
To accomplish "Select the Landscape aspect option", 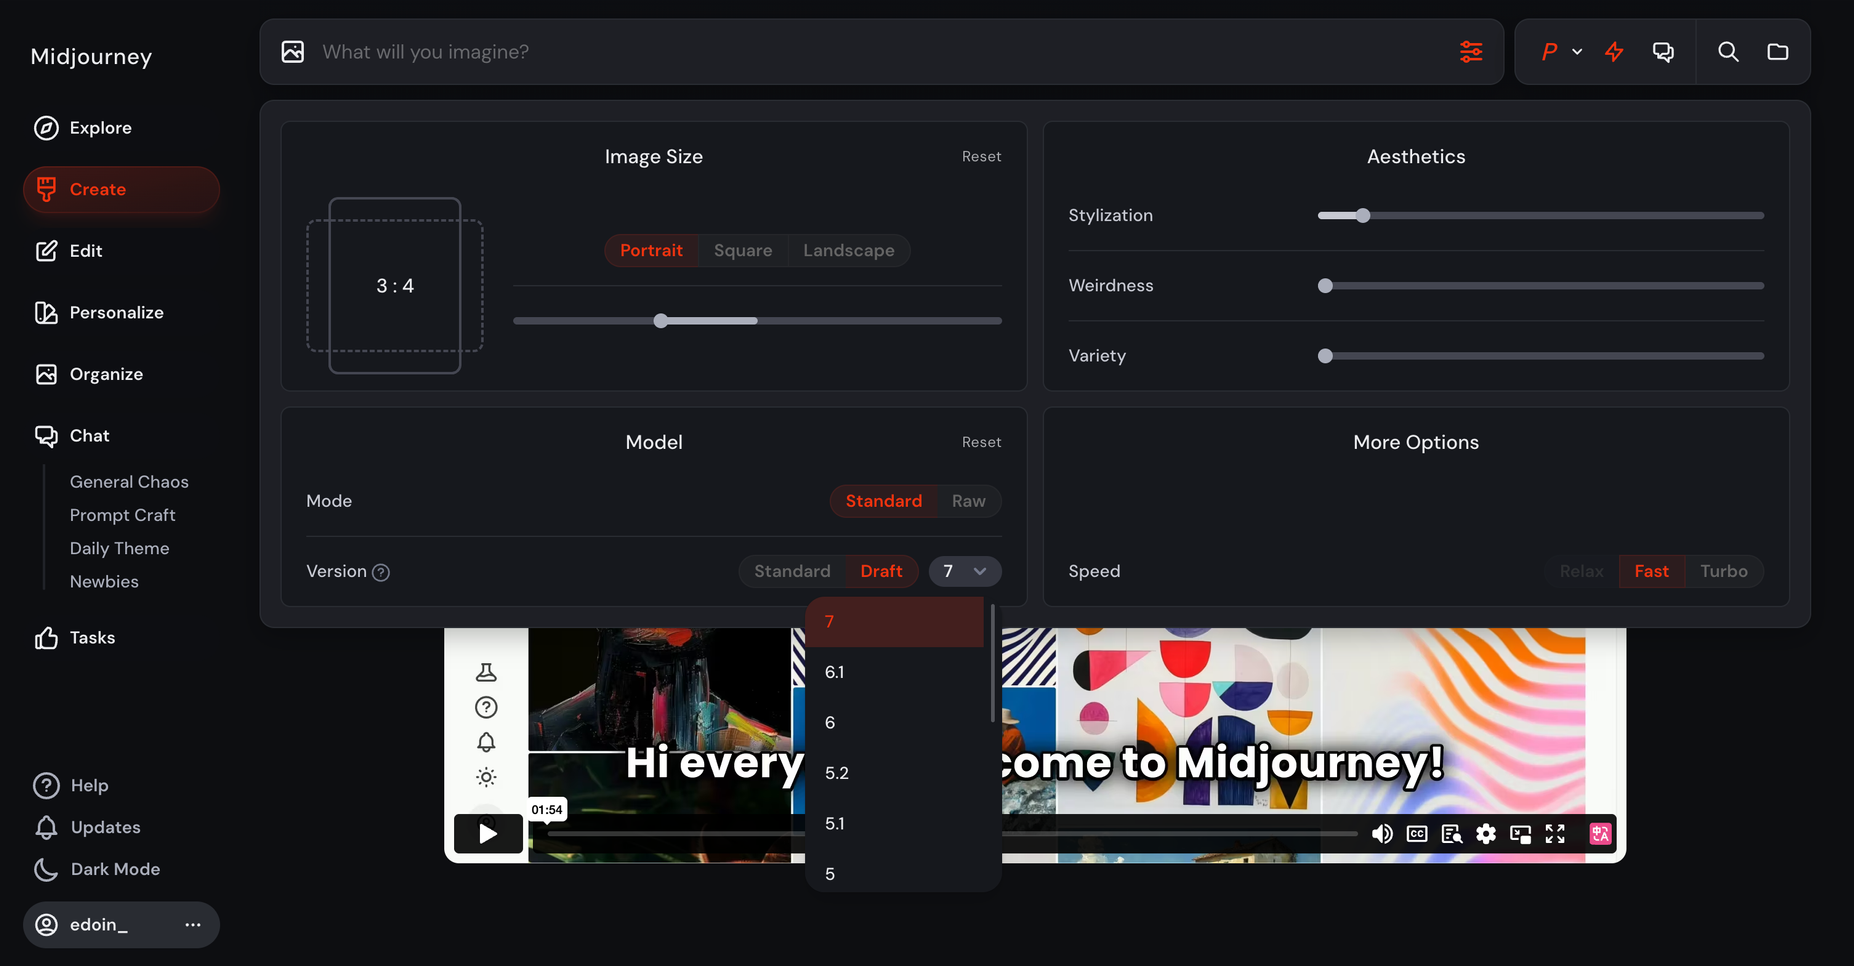I will click(x=849, y=251).
